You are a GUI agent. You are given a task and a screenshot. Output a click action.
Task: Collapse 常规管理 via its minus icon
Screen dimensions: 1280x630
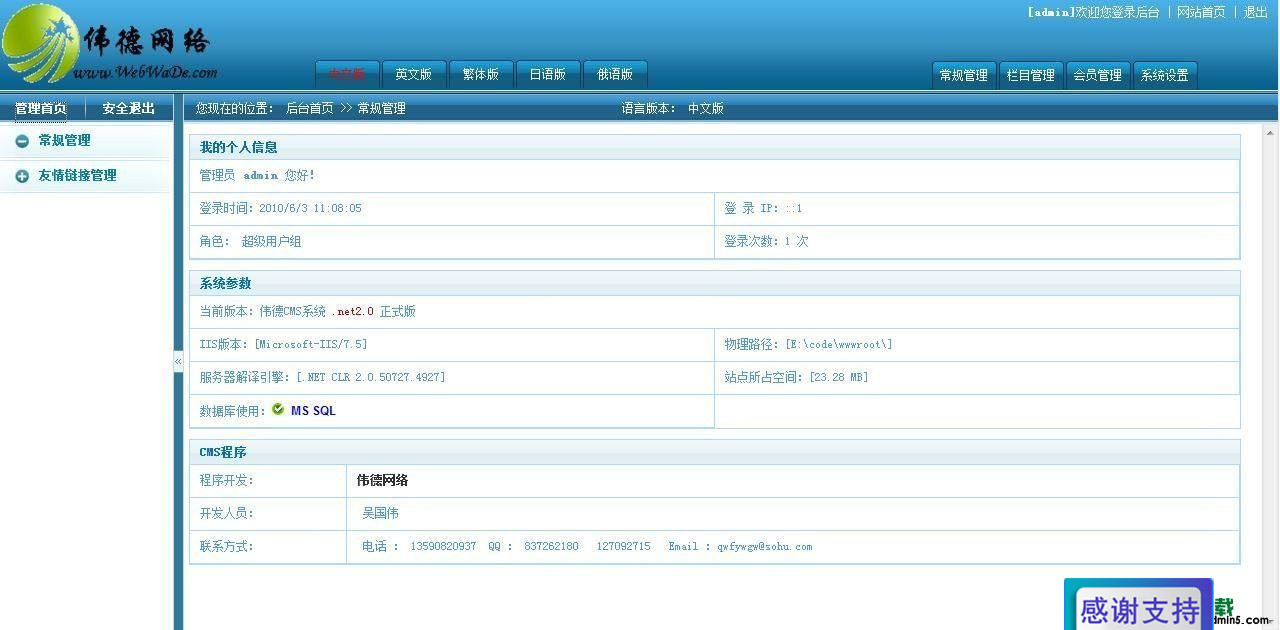(22, 141)
